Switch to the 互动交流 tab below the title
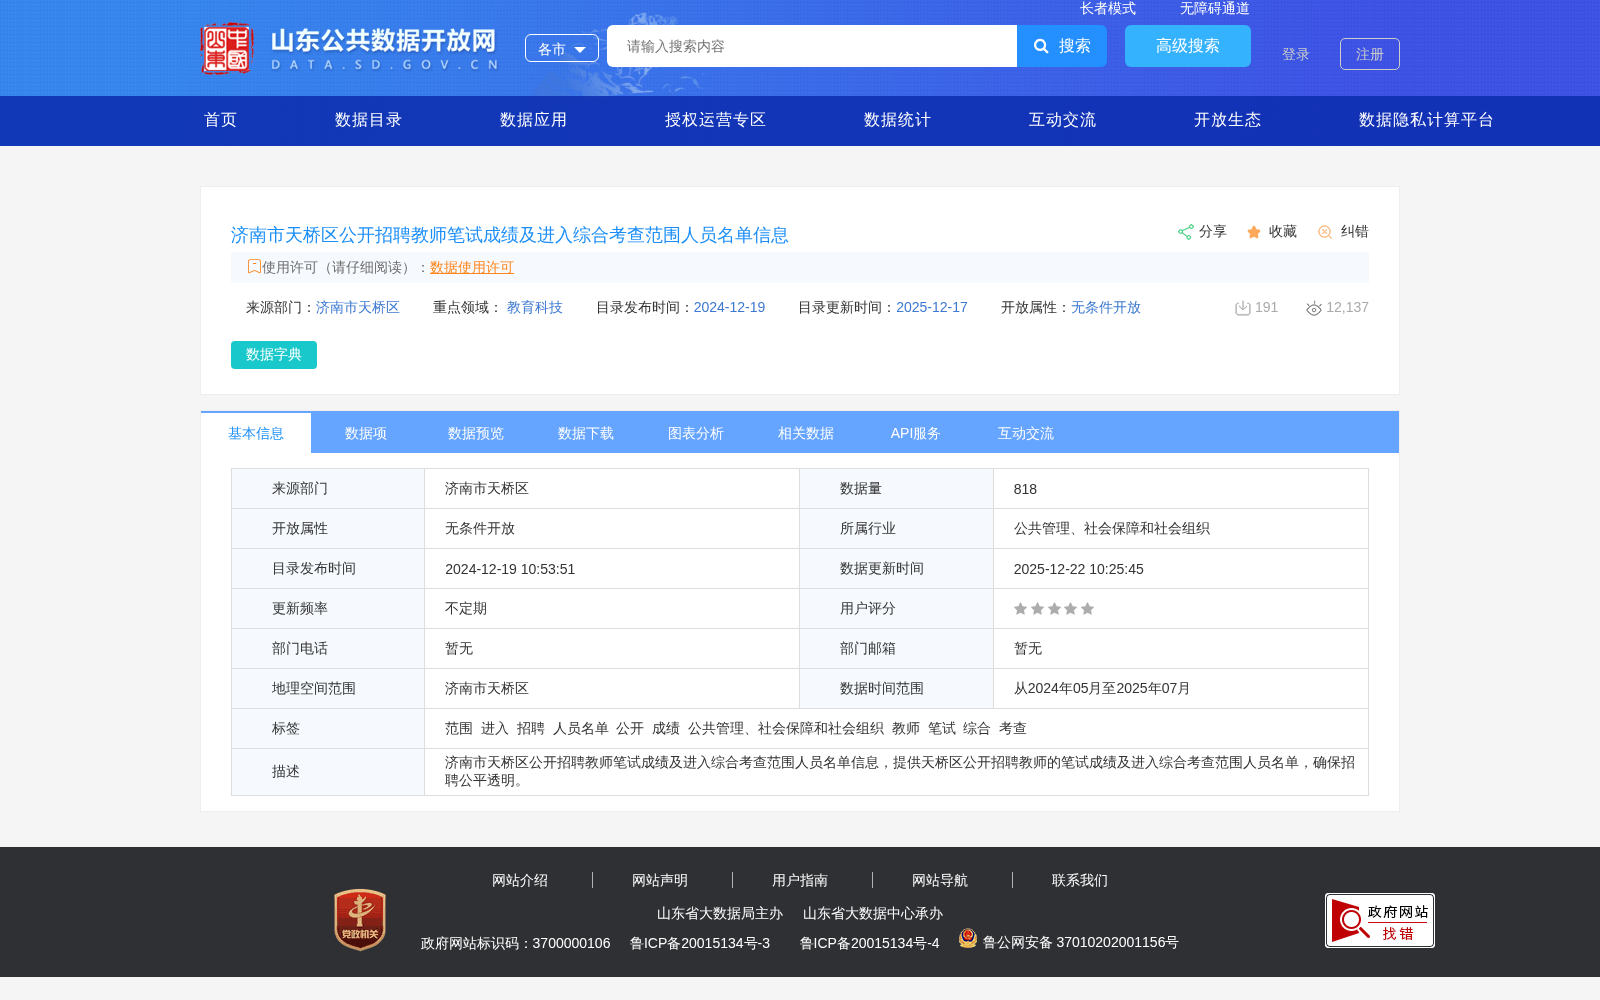 coord(1026,433)
